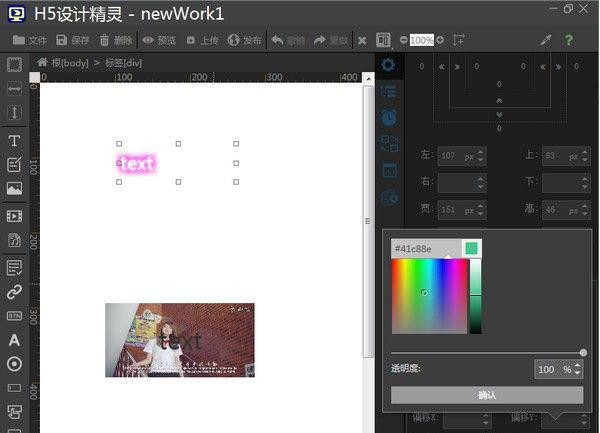Click the zoom out minus icon
This screenshot has width=600, height=433.
403,40
